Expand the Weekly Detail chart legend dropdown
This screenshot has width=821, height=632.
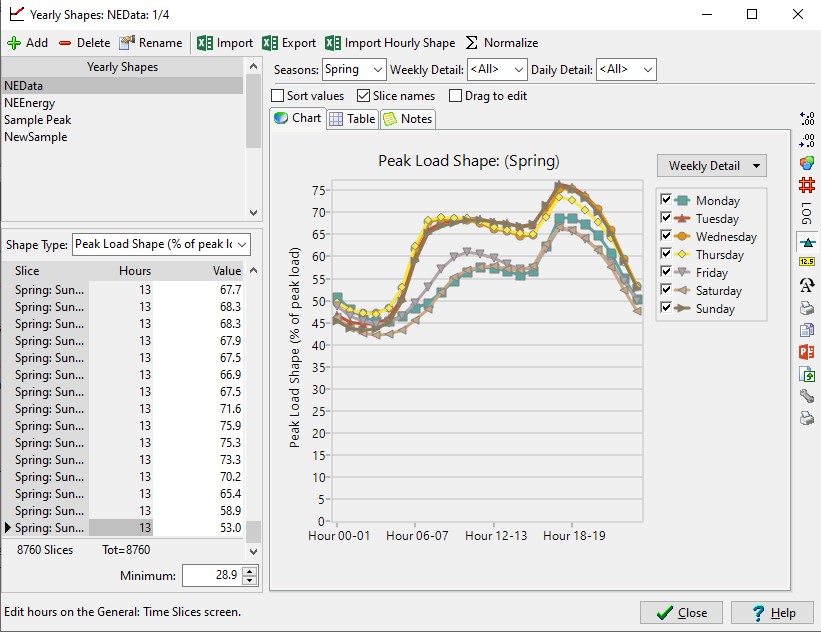click(x=712, y=166)
